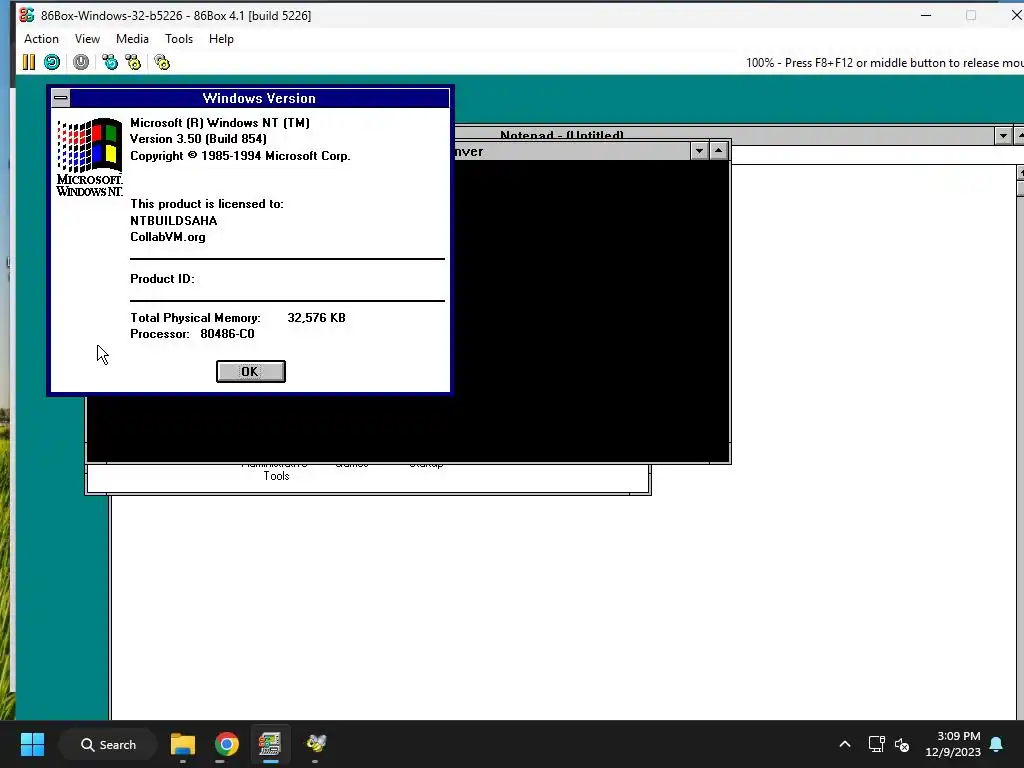Viewport: 1024px width, 768px height.
Task: Click the taskbar Search box
Action: pos(108,744)
